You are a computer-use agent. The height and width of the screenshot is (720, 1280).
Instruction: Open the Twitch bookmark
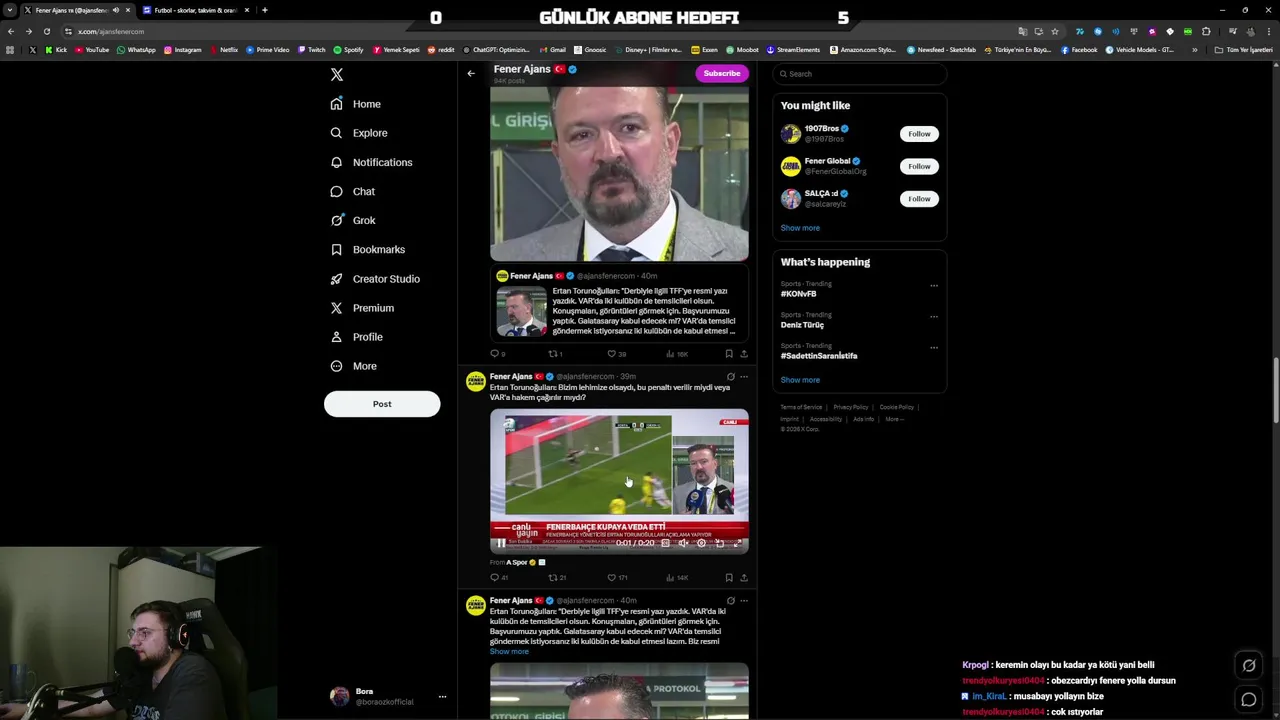click(x=312, y=50)
